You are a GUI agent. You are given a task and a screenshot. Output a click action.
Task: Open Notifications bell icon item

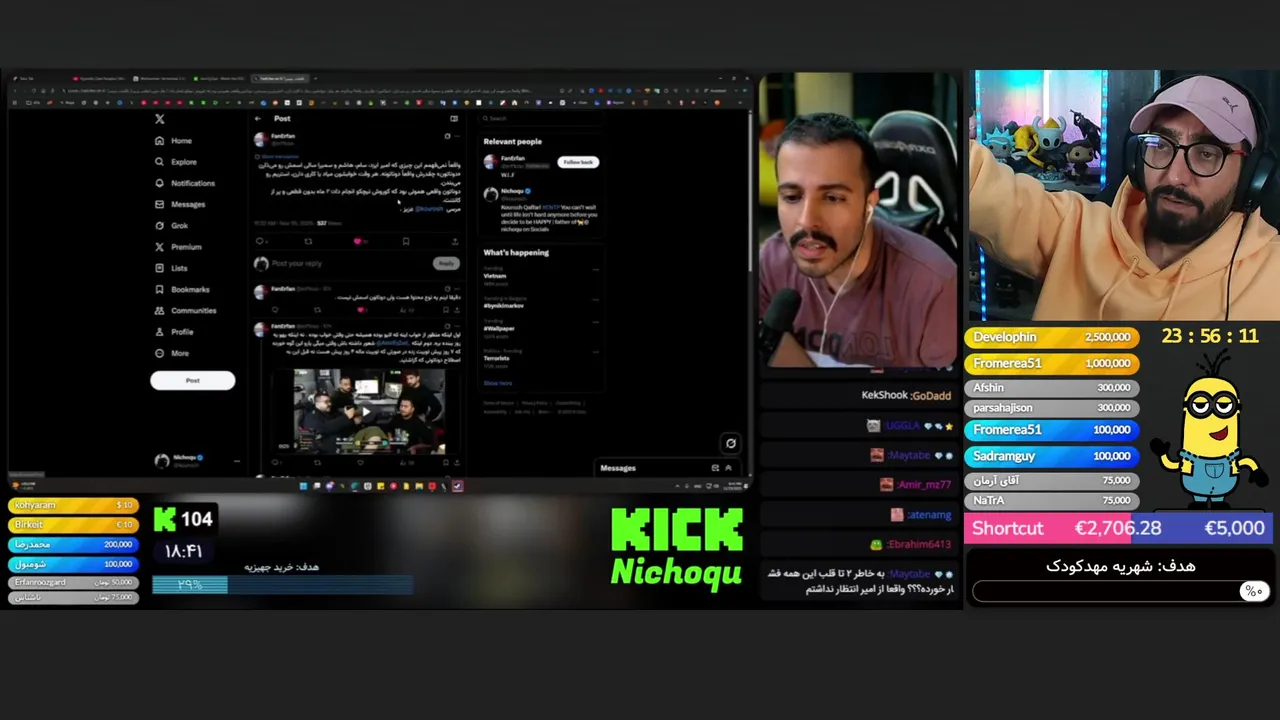tap(185, 183)
